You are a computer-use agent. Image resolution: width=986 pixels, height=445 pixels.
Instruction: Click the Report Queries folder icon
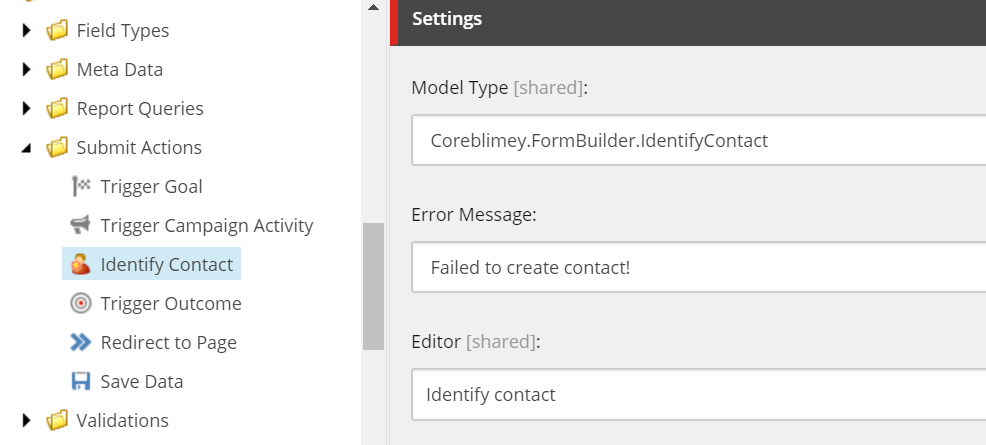point(57,108)
